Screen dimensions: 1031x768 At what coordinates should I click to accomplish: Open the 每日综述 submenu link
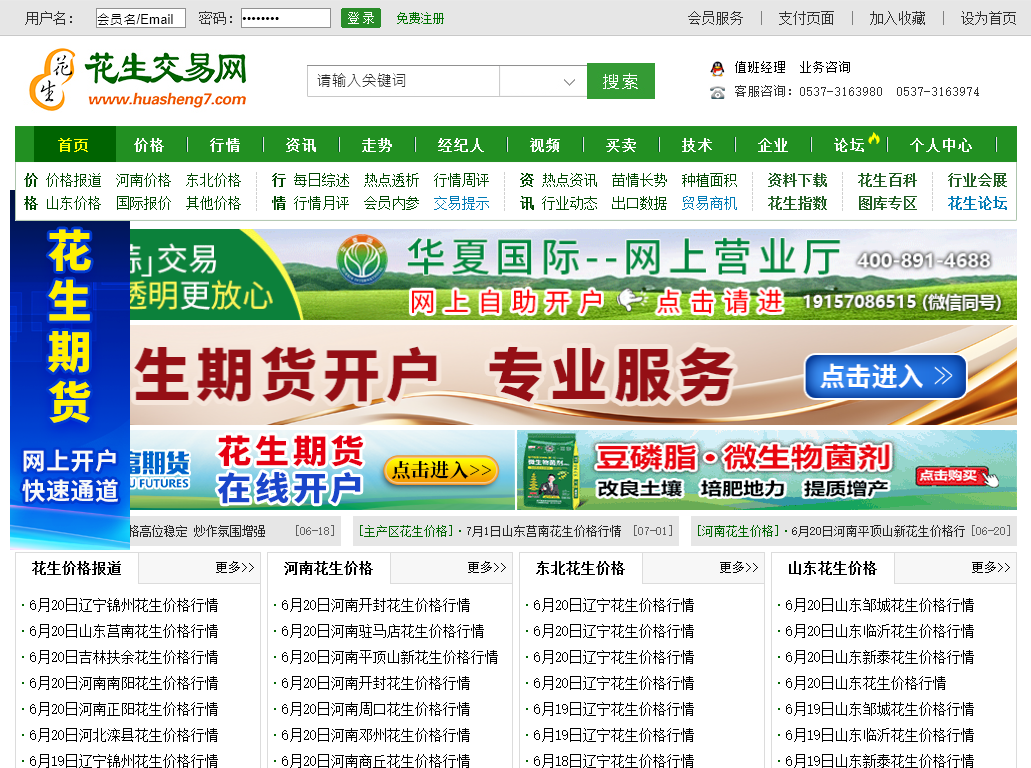pos(321,180)
